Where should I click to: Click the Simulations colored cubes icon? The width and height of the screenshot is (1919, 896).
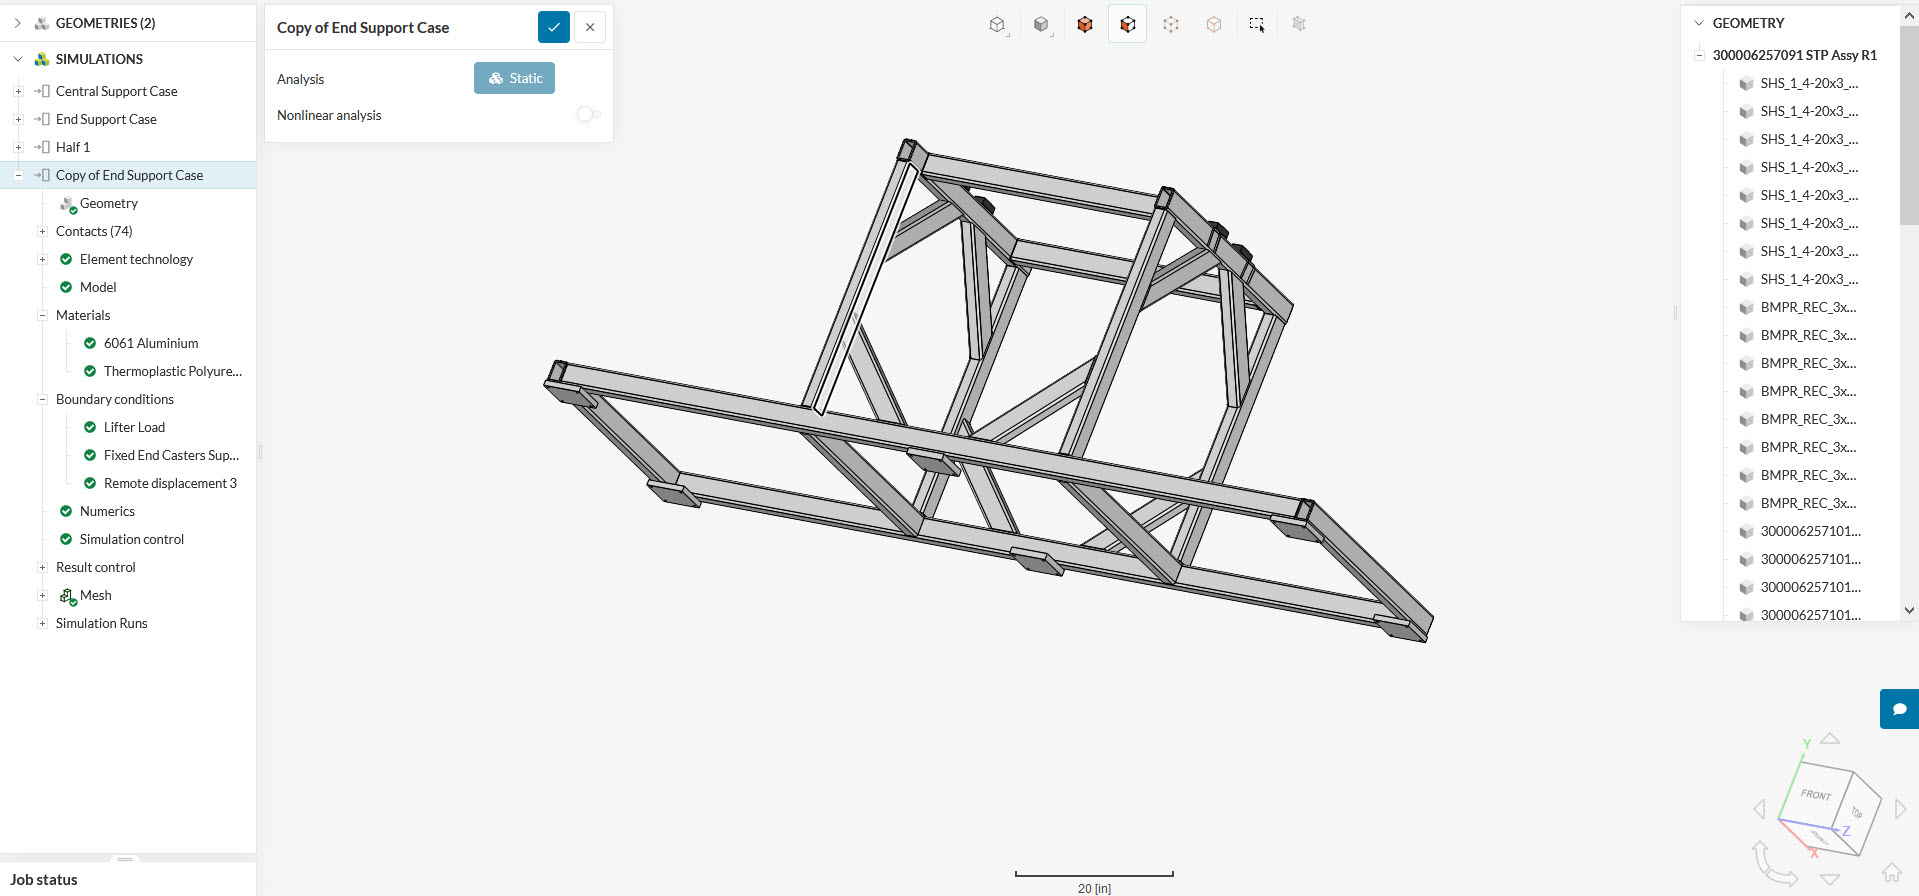(x=41, y=59)
